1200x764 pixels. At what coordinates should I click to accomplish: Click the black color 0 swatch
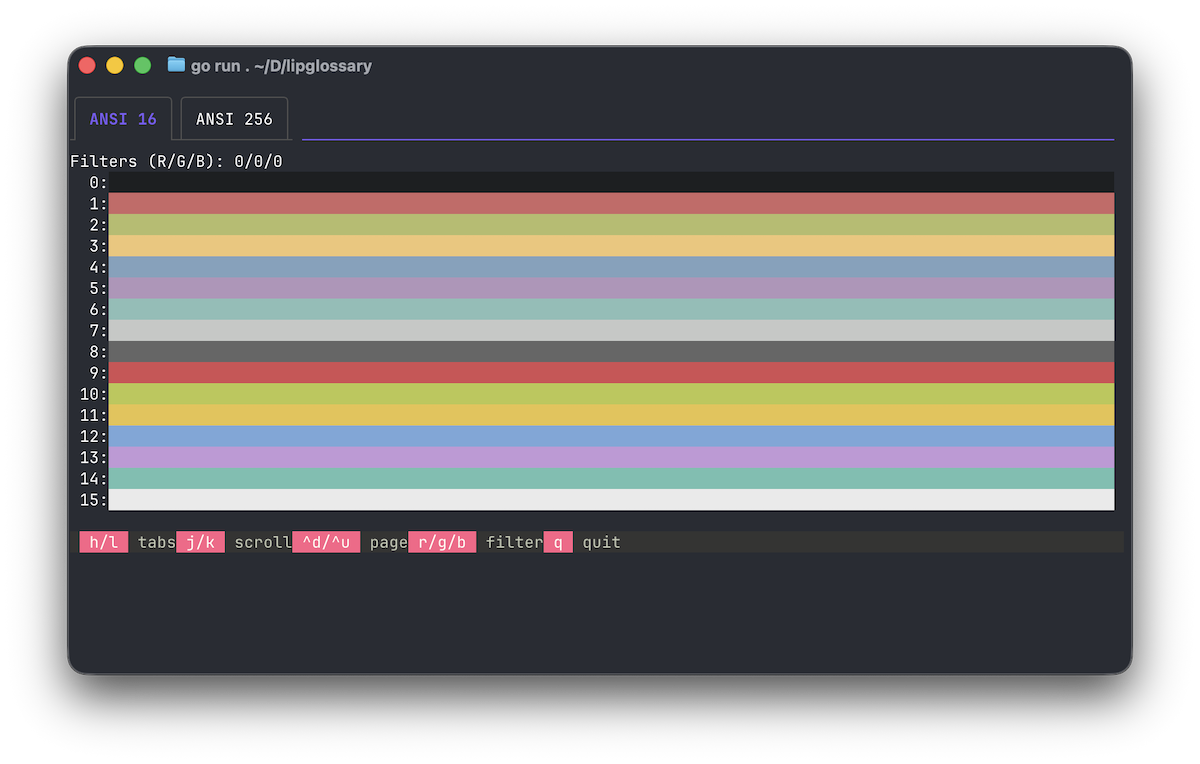610,182
